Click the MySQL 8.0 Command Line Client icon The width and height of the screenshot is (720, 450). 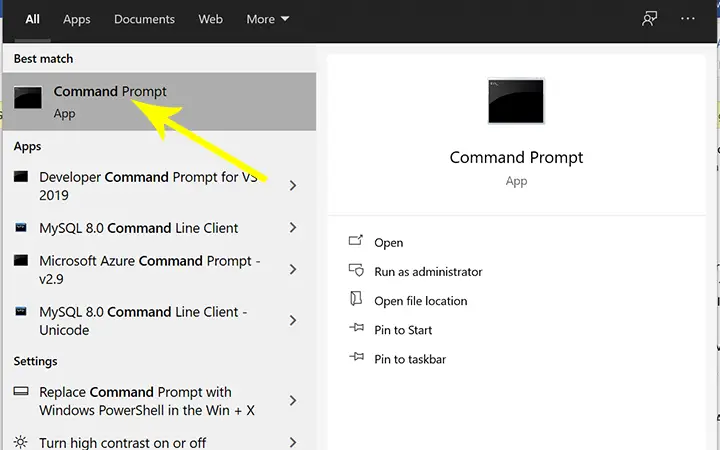[21, 227]
